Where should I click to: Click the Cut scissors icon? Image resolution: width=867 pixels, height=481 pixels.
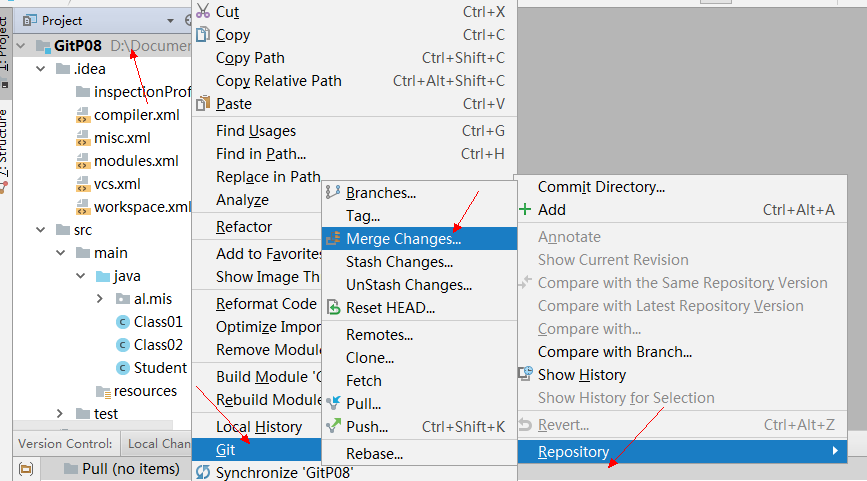click(x=203, y=11)
